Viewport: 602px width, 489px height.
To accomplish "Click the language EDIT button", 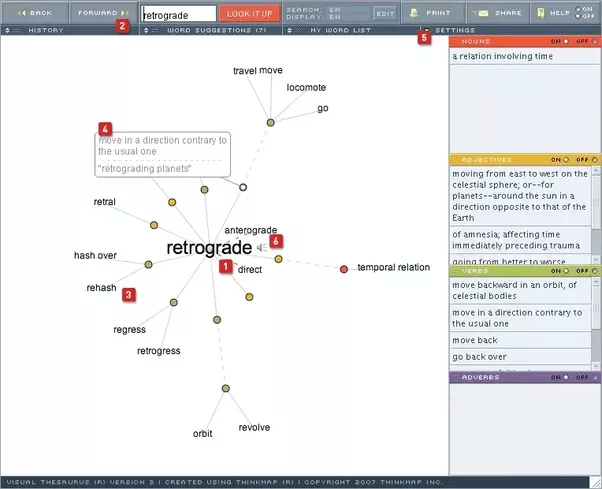I will point(385,14).
